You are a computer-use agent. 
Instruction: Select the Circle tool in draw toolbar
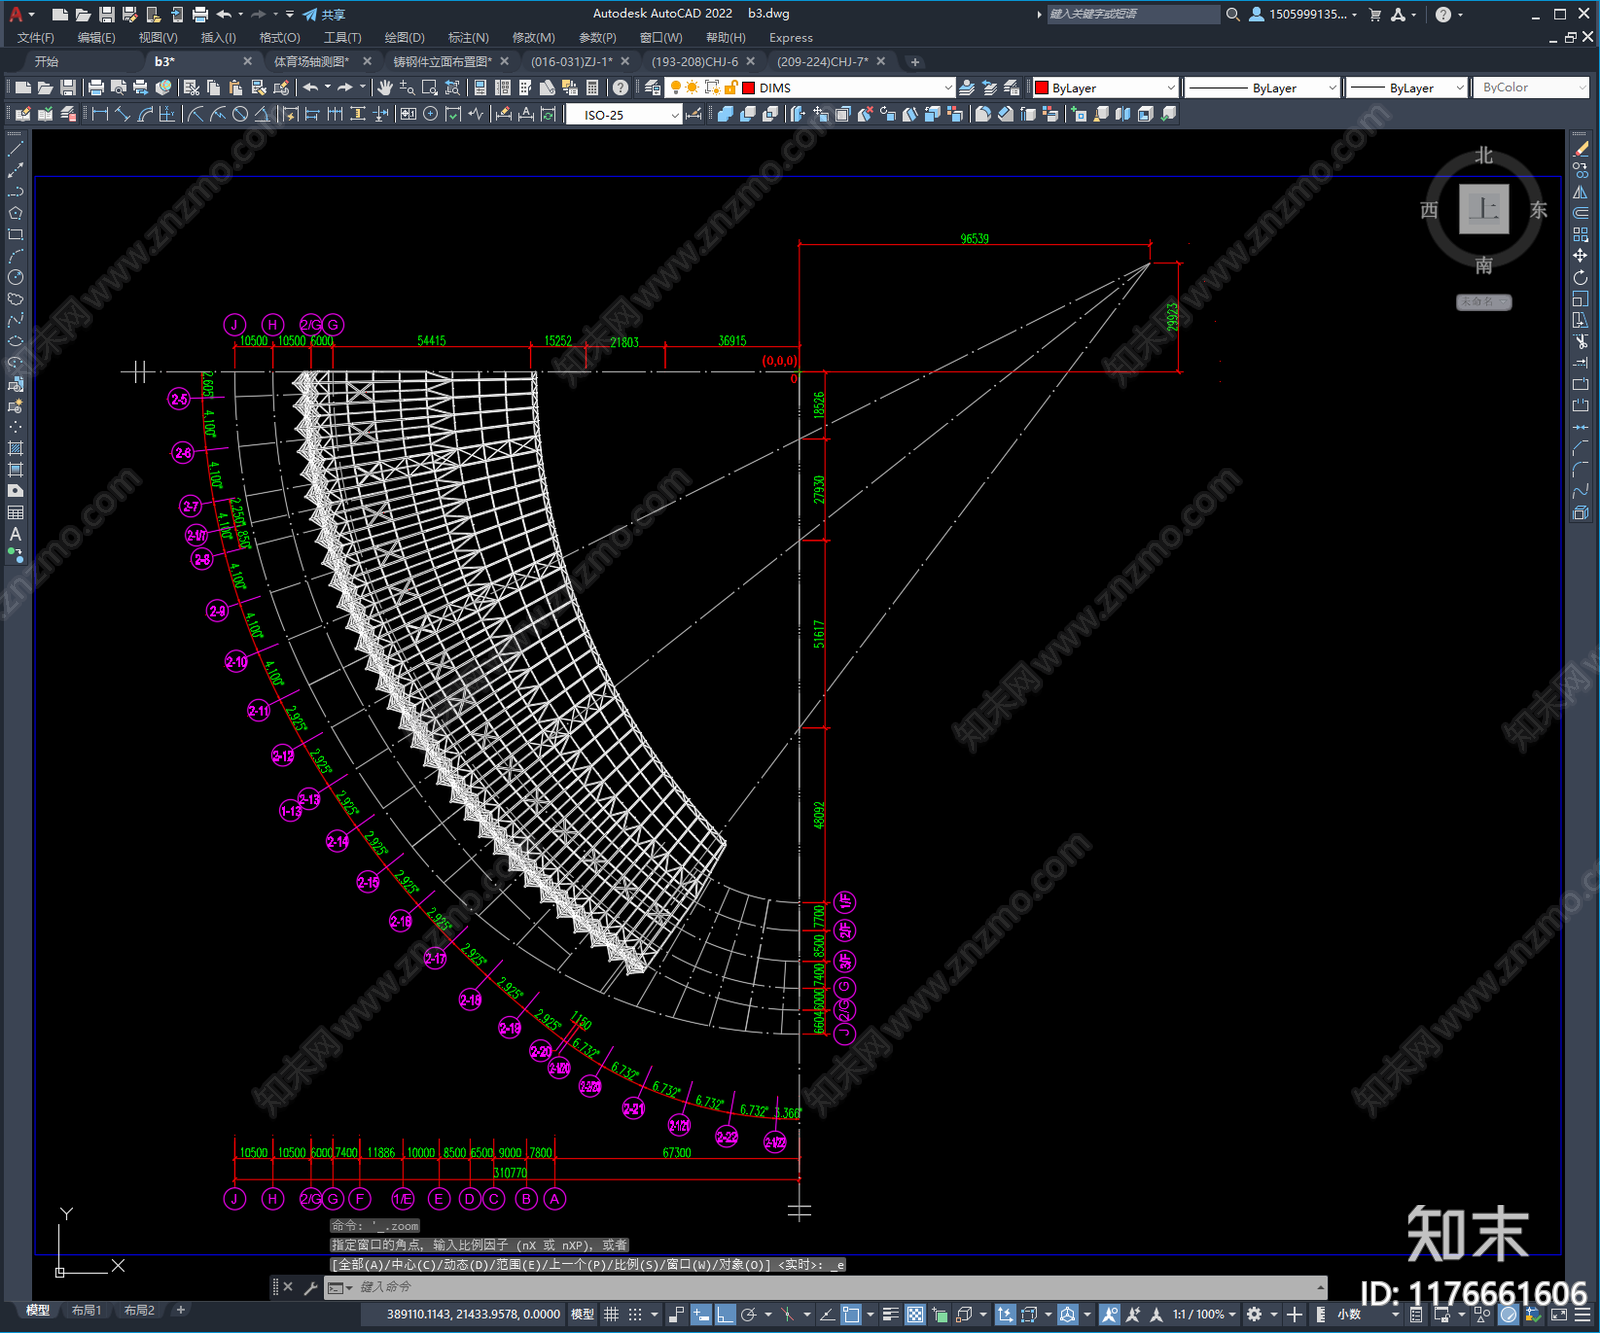[x=15, y=277]
